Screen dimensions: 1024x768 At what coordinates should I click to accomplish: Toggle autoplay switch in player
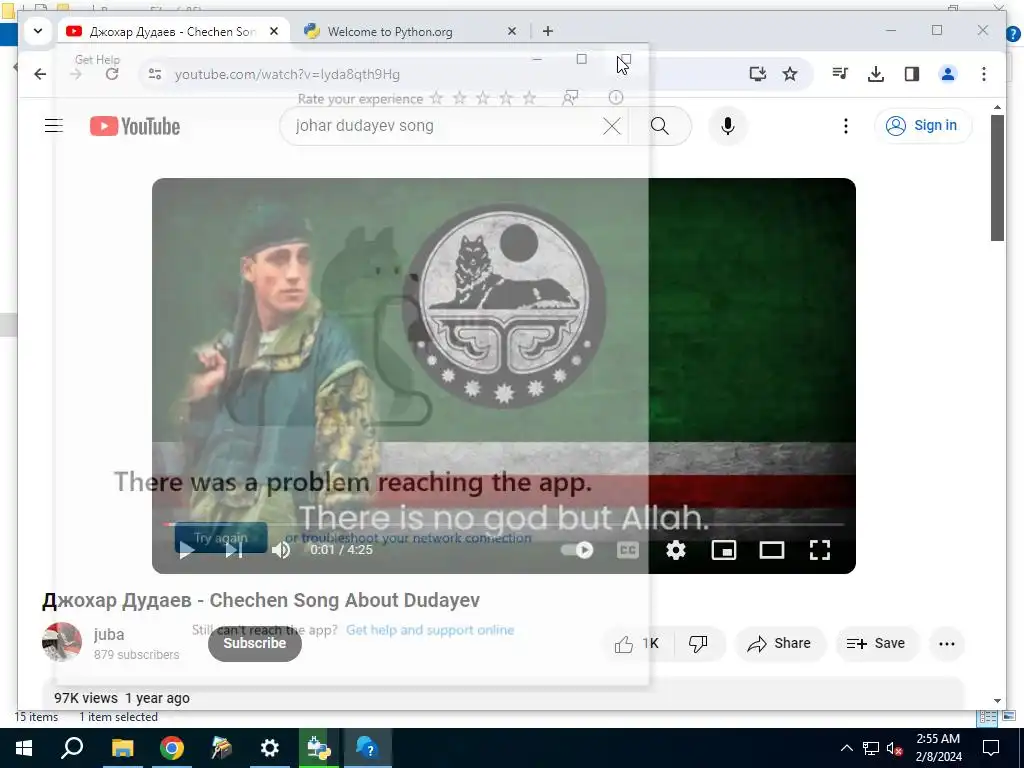tap(577, 550)
